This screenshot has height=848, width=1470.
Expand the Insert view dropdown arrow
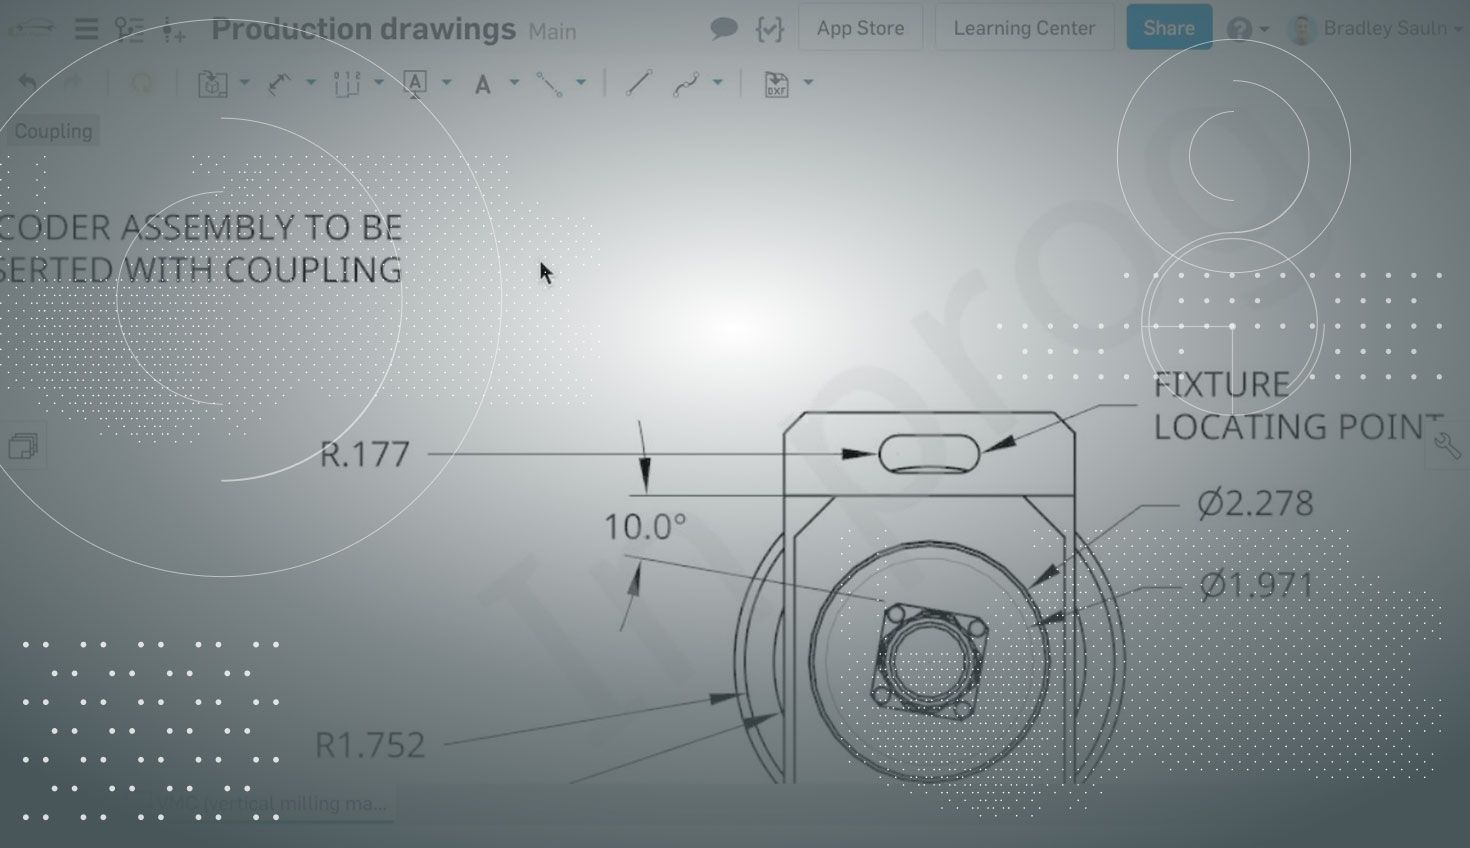point(244,83)
